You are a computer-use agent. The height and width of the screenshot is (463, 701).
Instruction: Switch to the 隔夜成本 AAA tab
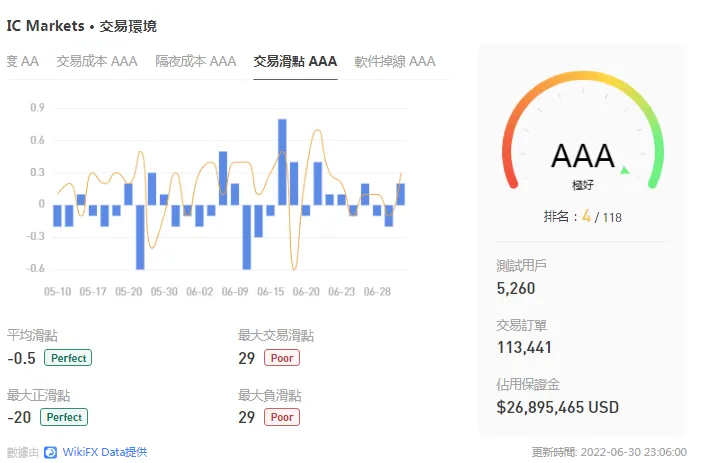pyautogui.click(x=196, y=61)
